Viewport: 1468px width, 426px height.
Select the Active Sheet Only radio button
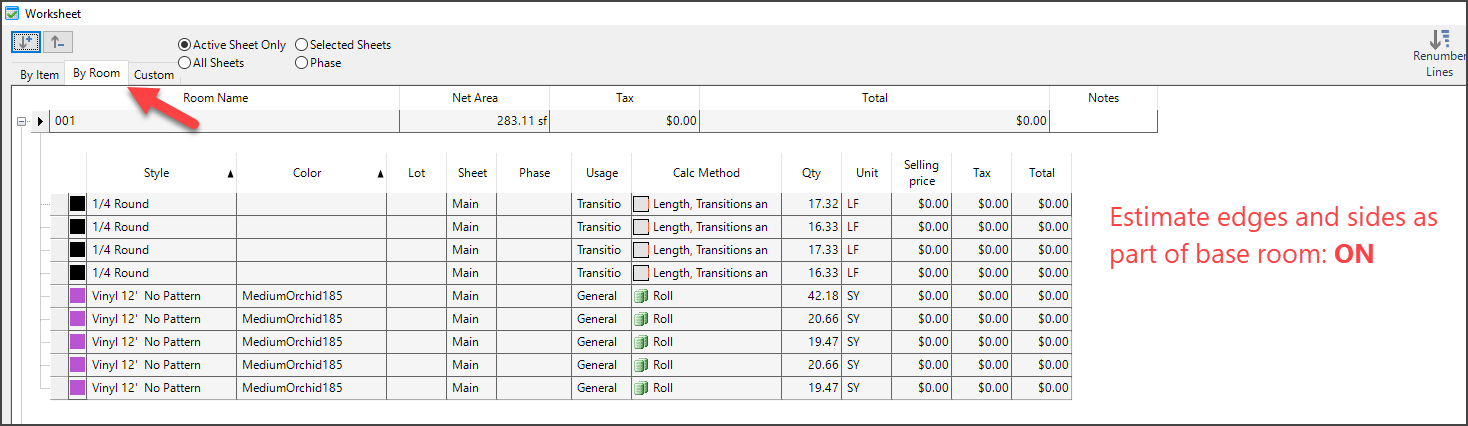point(184,45)
